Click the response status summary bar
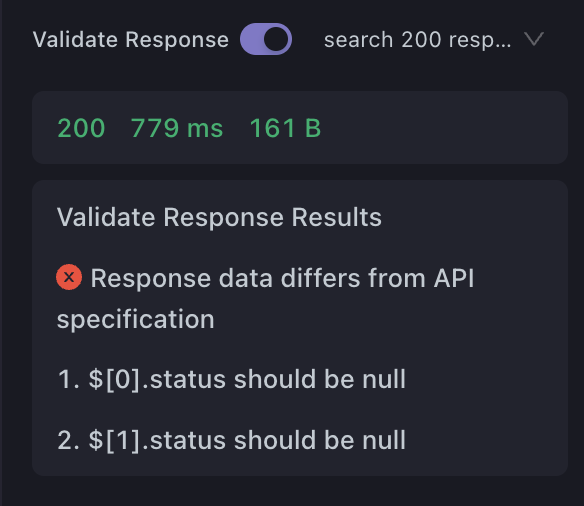 tap(300, 128)
